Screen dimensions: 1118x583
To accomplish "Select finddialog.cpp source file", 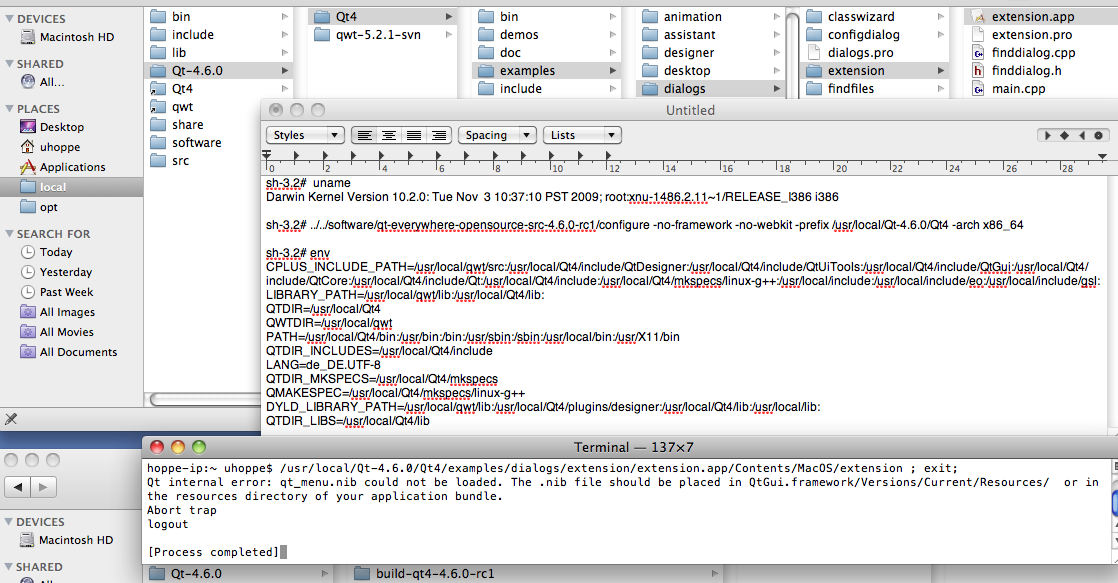I will (1024, 52).
